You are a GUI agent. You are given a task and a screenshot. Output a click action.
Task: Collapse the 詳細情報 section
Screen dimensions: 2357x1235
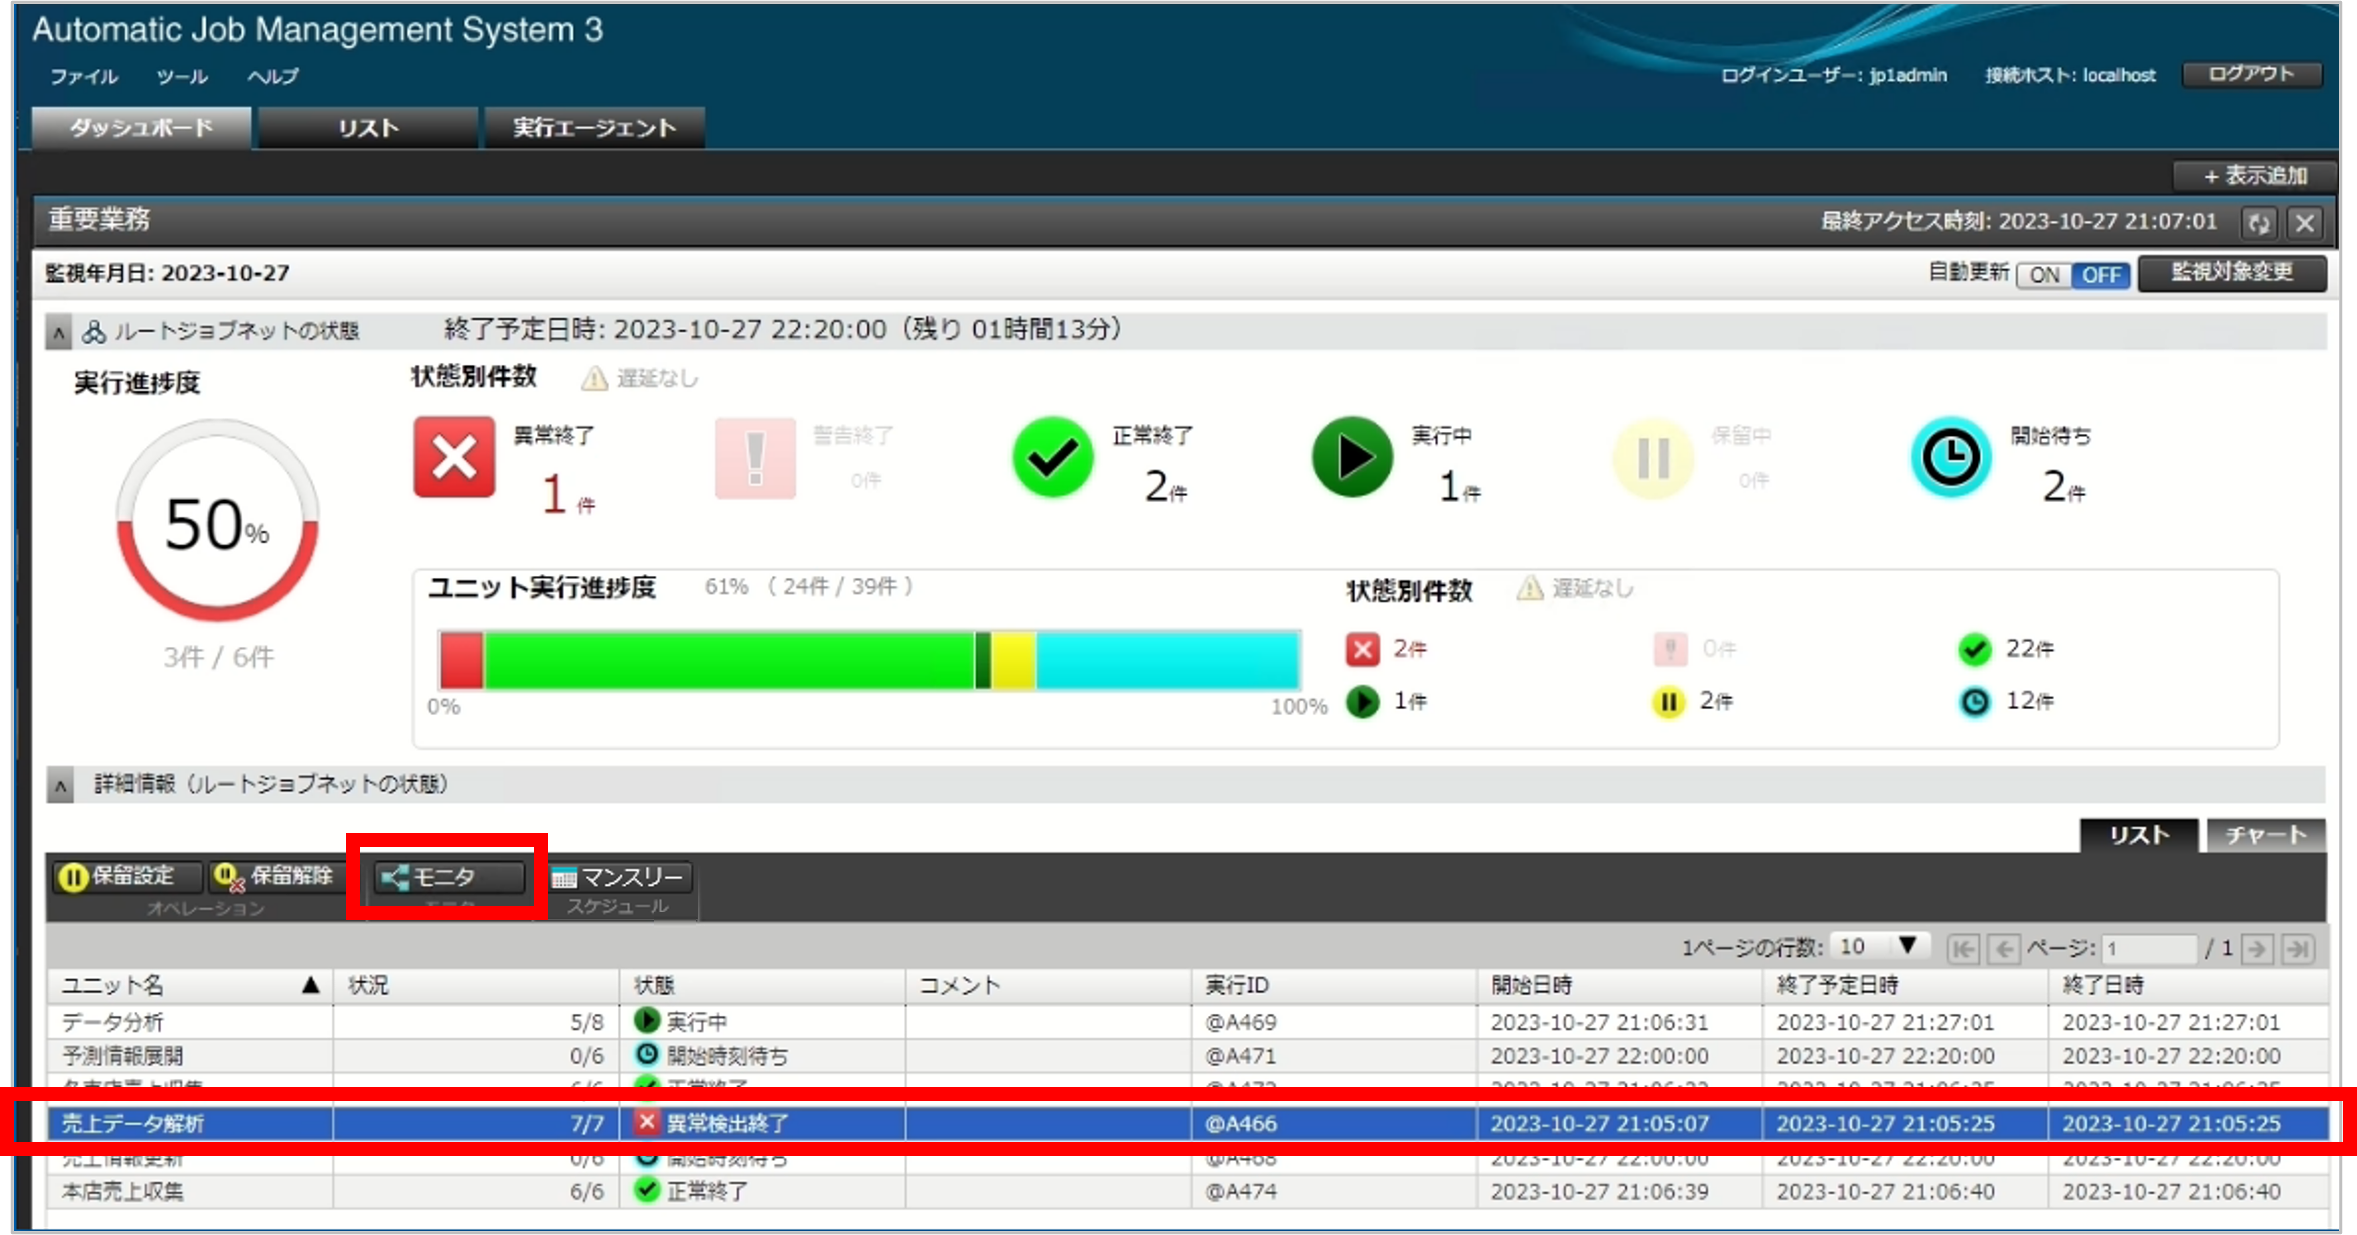60,786
